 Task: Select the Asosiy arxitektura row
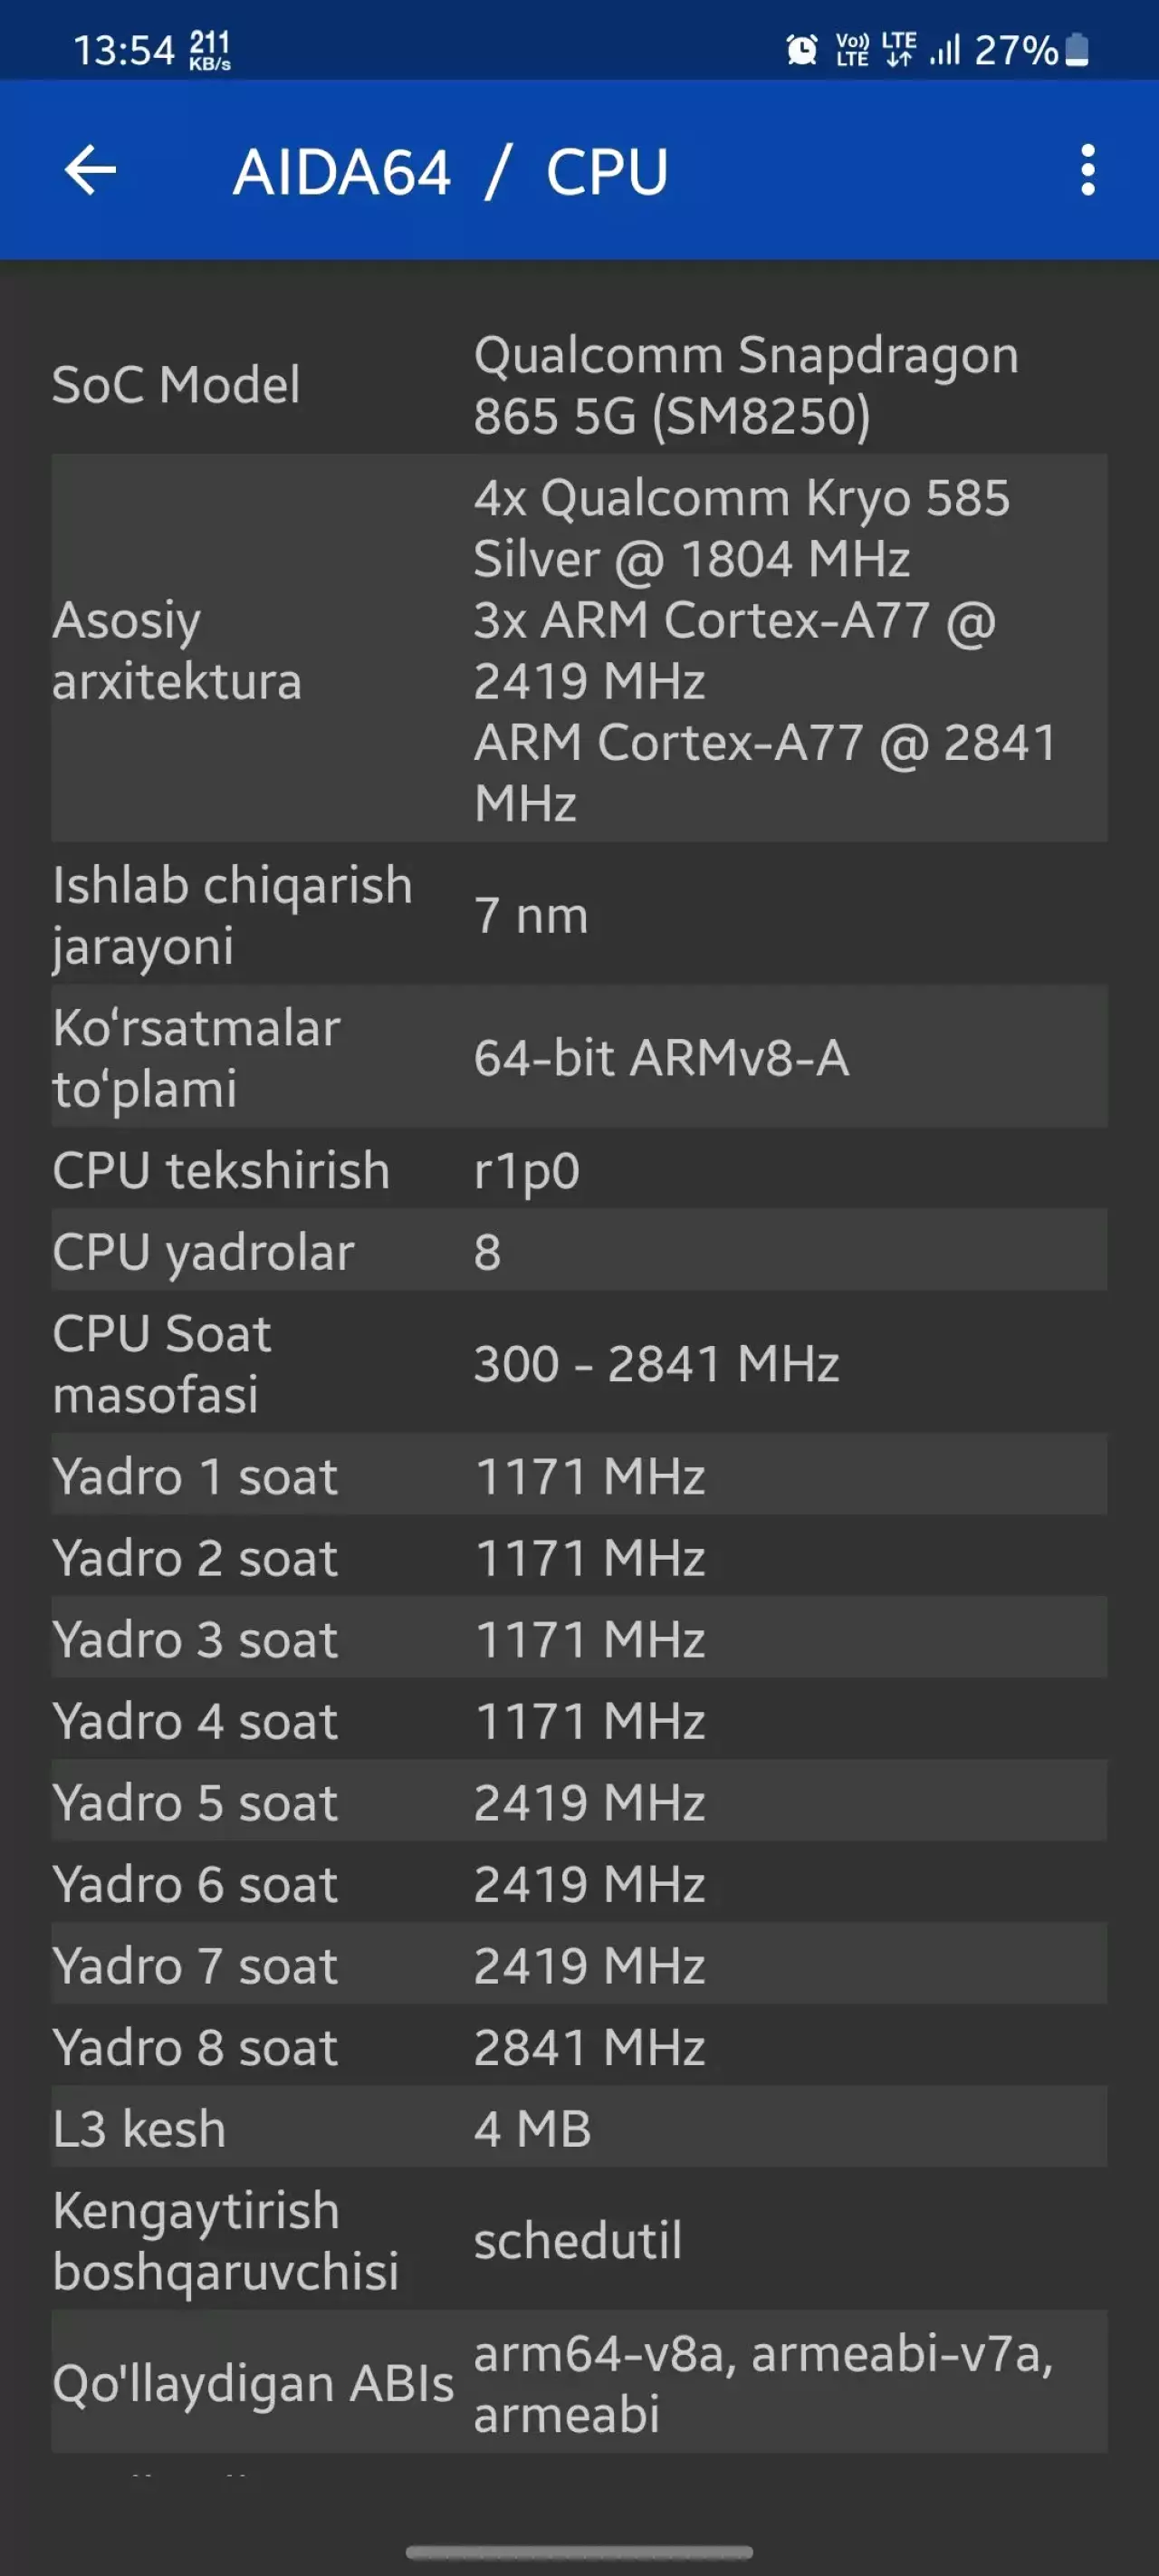tap(579, 649)
